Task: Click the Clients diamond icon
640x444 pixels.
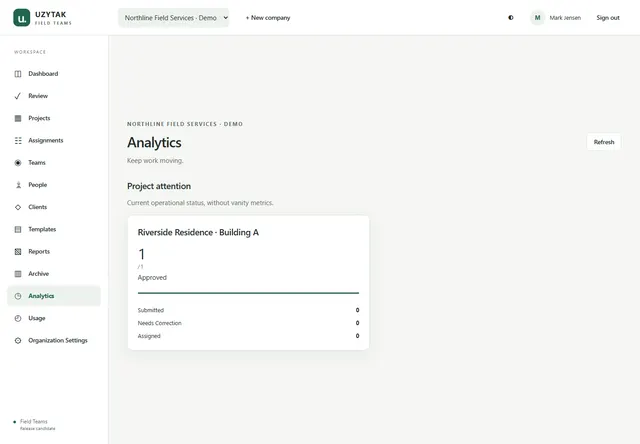Action: point(18,207)
